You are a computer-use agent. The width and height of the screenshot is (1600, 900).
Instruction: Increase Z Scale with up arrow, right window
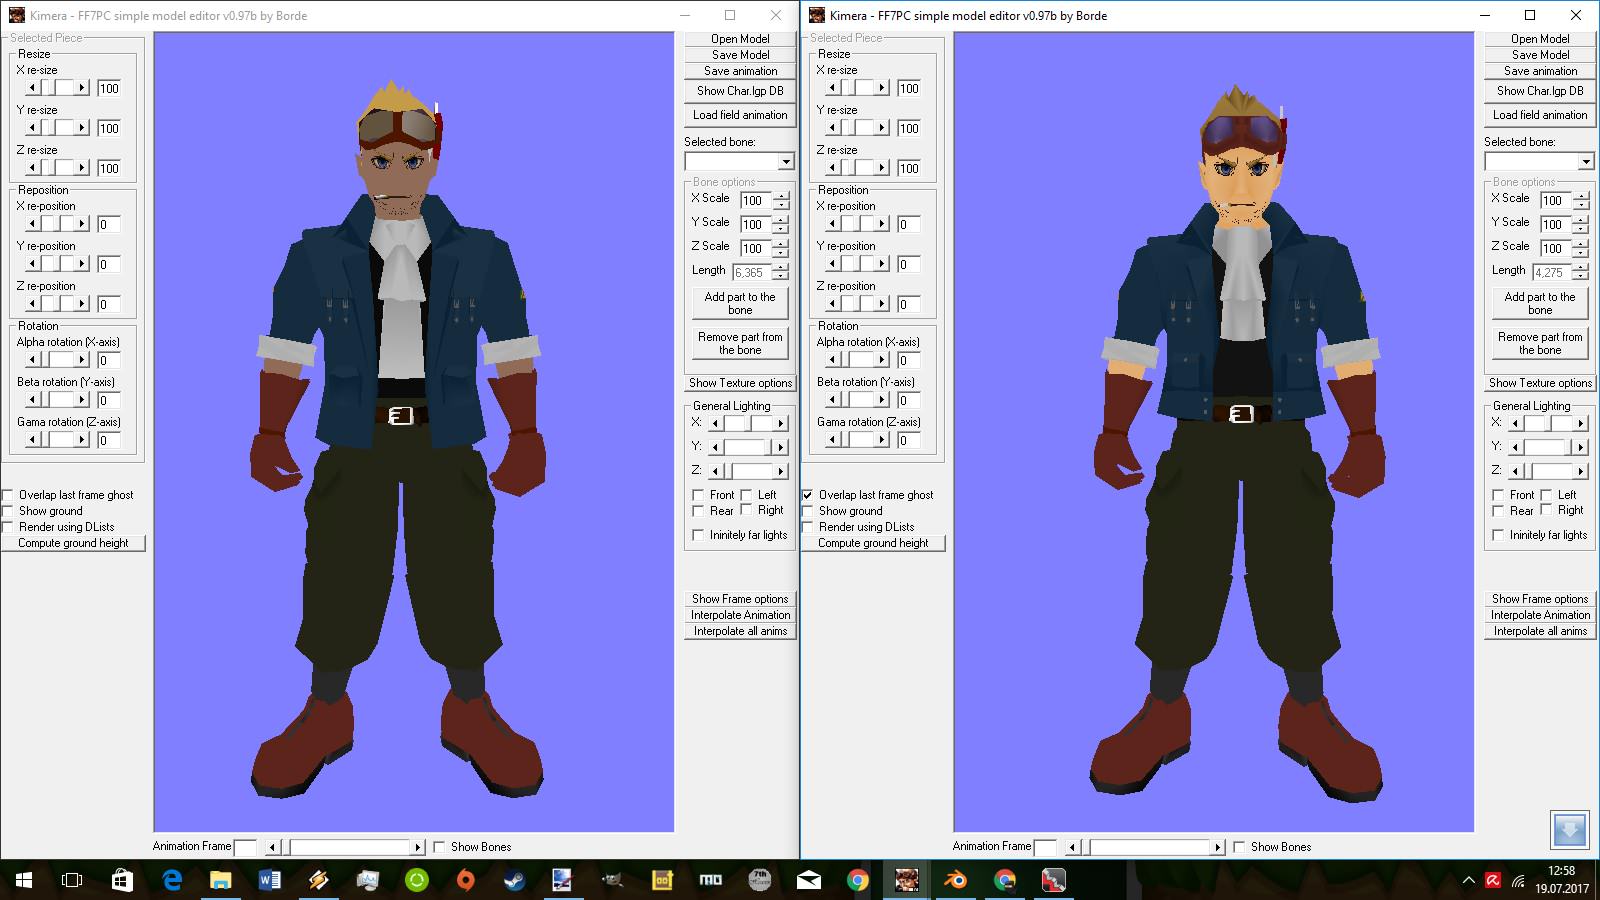(1580, 243)
